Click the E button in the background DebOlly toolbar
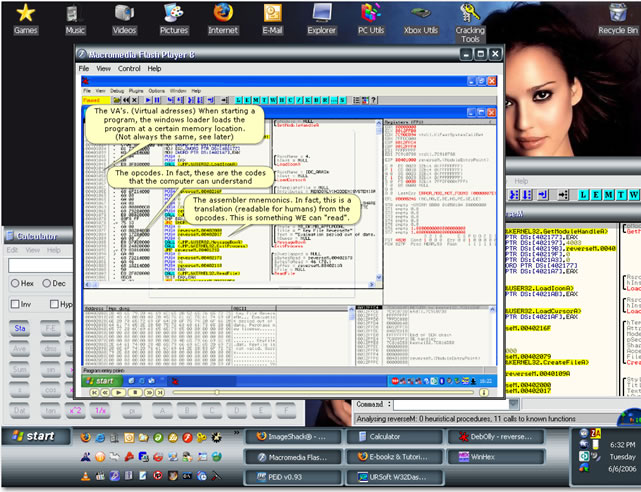The width and height of the screenshot is (641, 492). (596, 195)
